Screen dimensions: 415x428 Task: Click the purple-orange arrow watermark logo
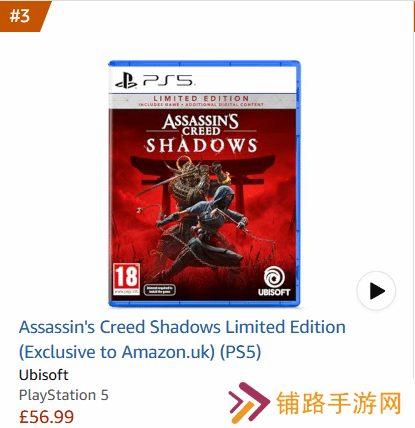[249, 403]
